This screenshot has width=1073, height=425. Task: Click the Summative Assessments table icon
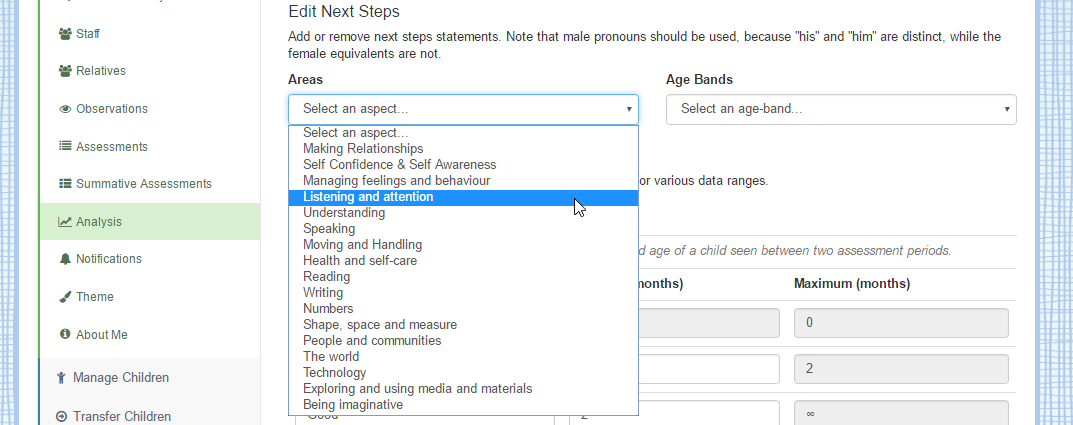pyautogui.click(x=66, y=183)
